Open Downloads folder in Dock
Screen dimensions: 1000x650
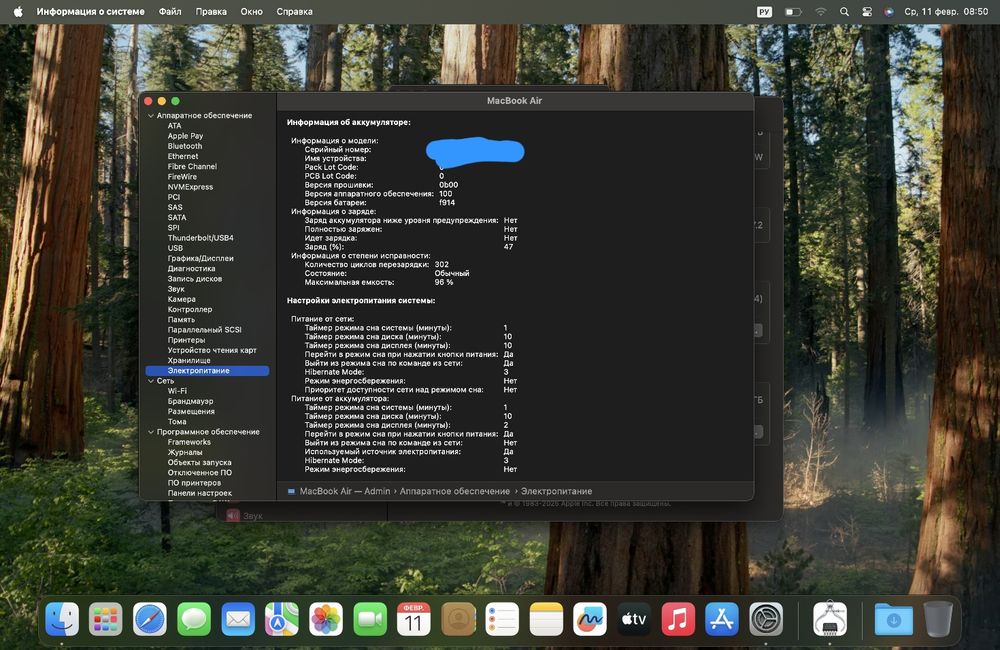coord(893,619)
